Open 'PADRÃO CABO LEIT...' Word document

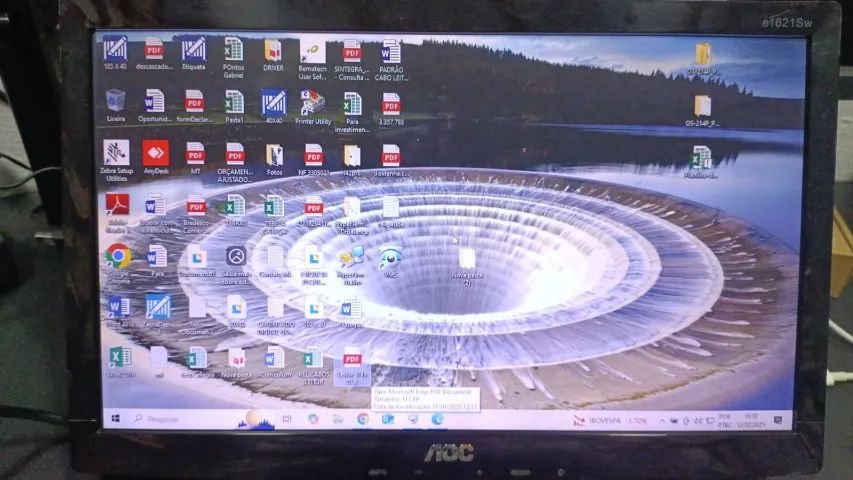[x=391, y=60]
